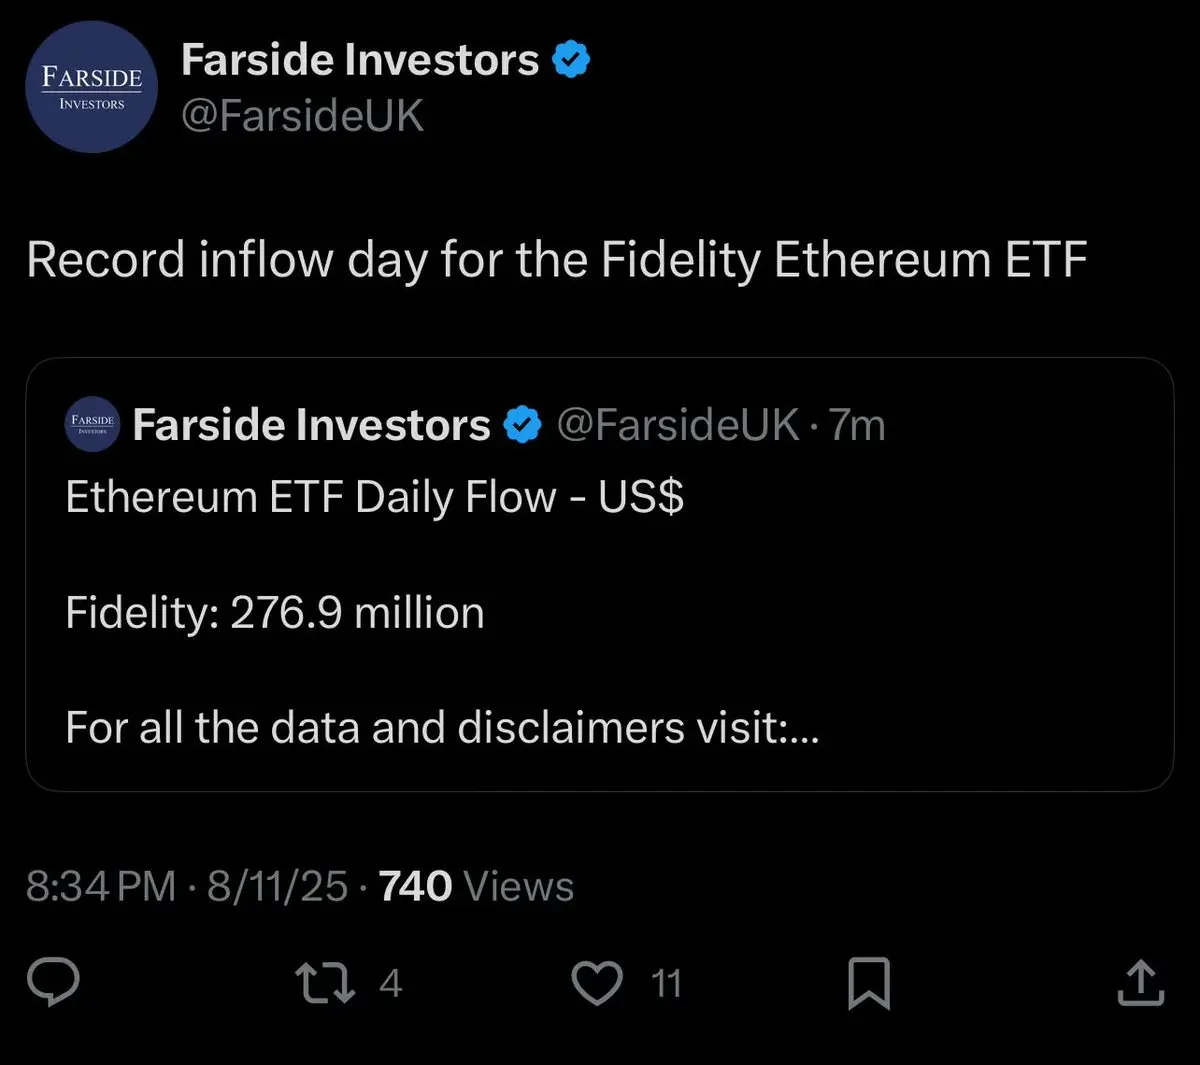Open the reply speech bubble icon

tap(52, 982)
